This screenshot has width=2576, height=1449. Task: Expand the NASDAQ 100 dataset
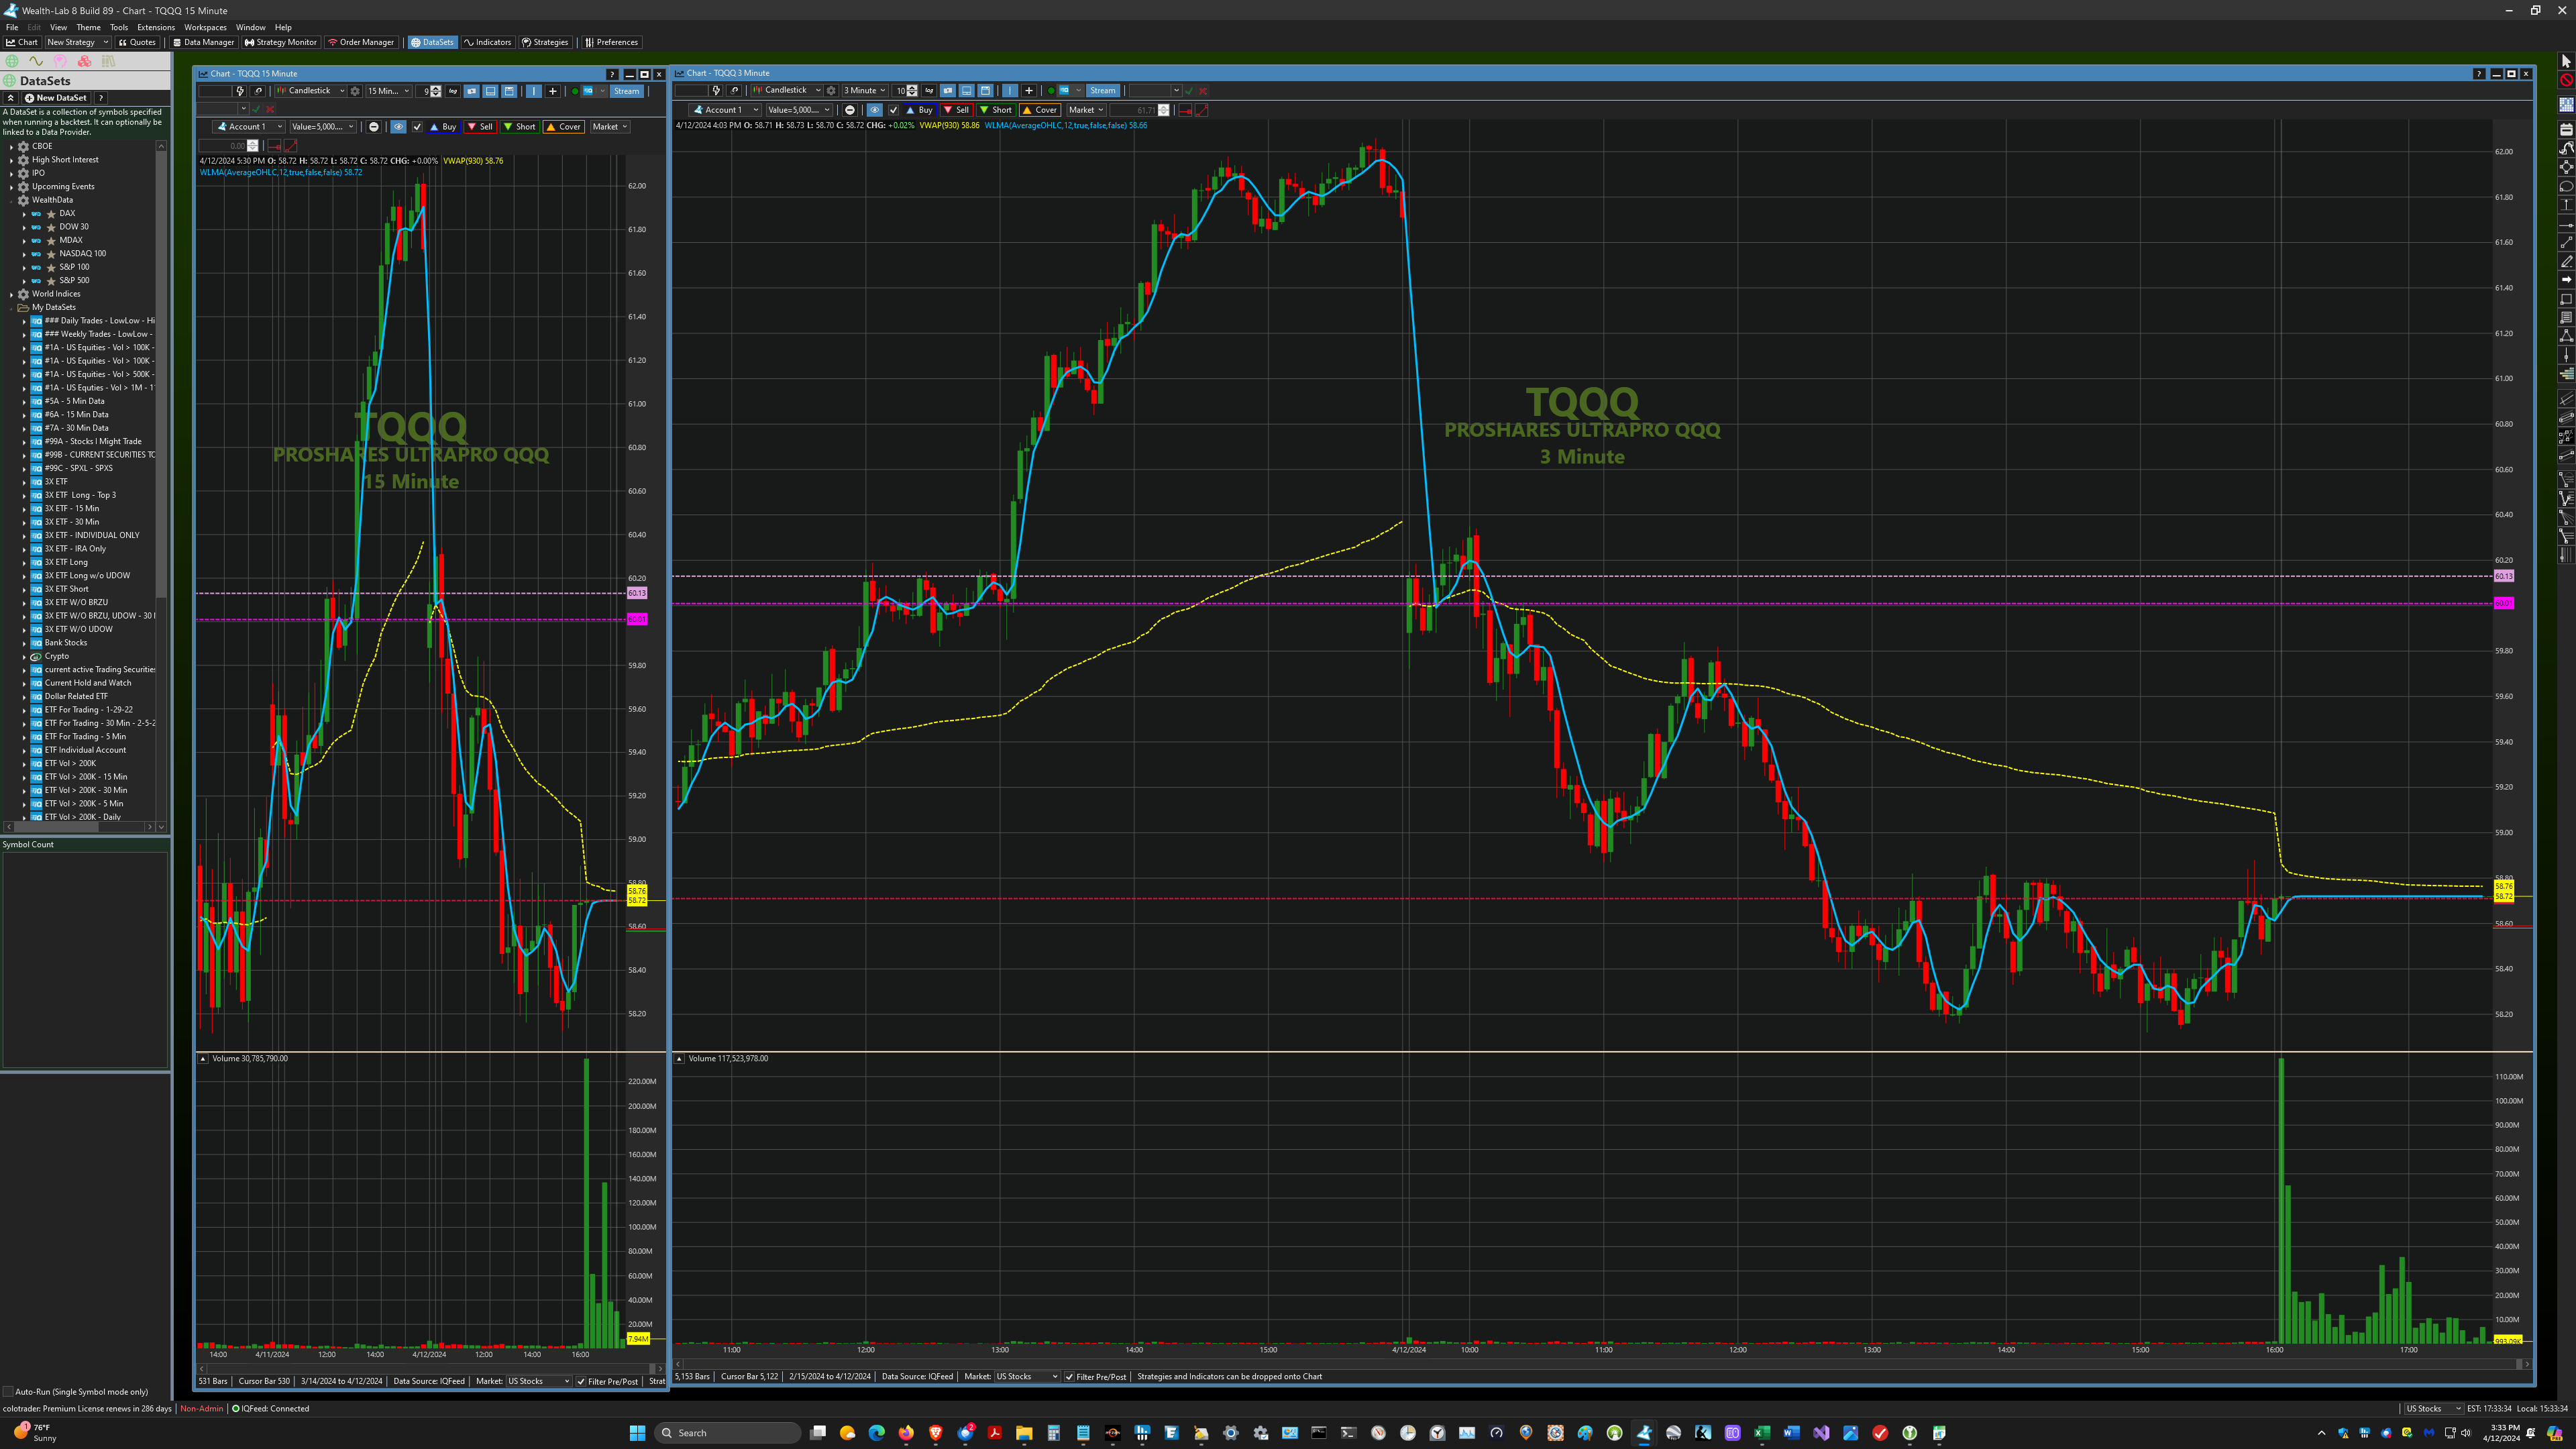tap(24, 254)
